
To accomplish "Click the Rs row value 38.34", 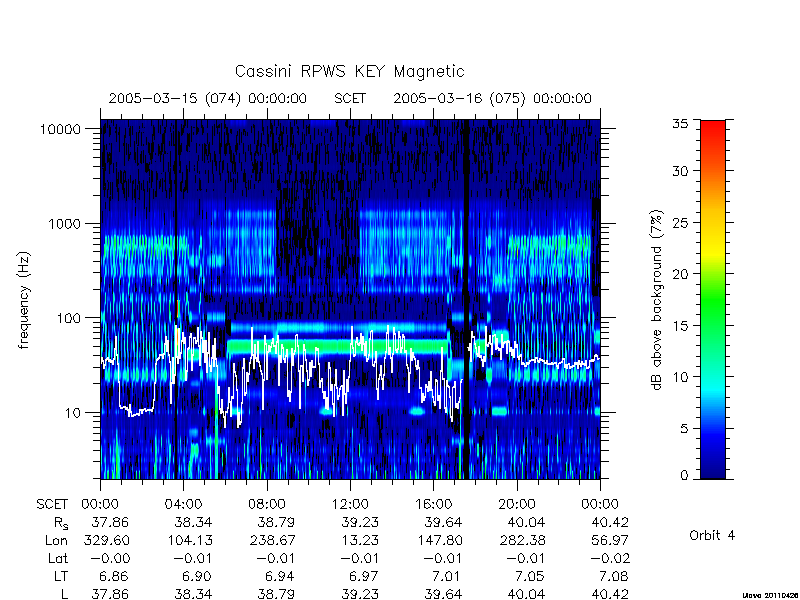I will pyautogui.click(x=193, y=522).
